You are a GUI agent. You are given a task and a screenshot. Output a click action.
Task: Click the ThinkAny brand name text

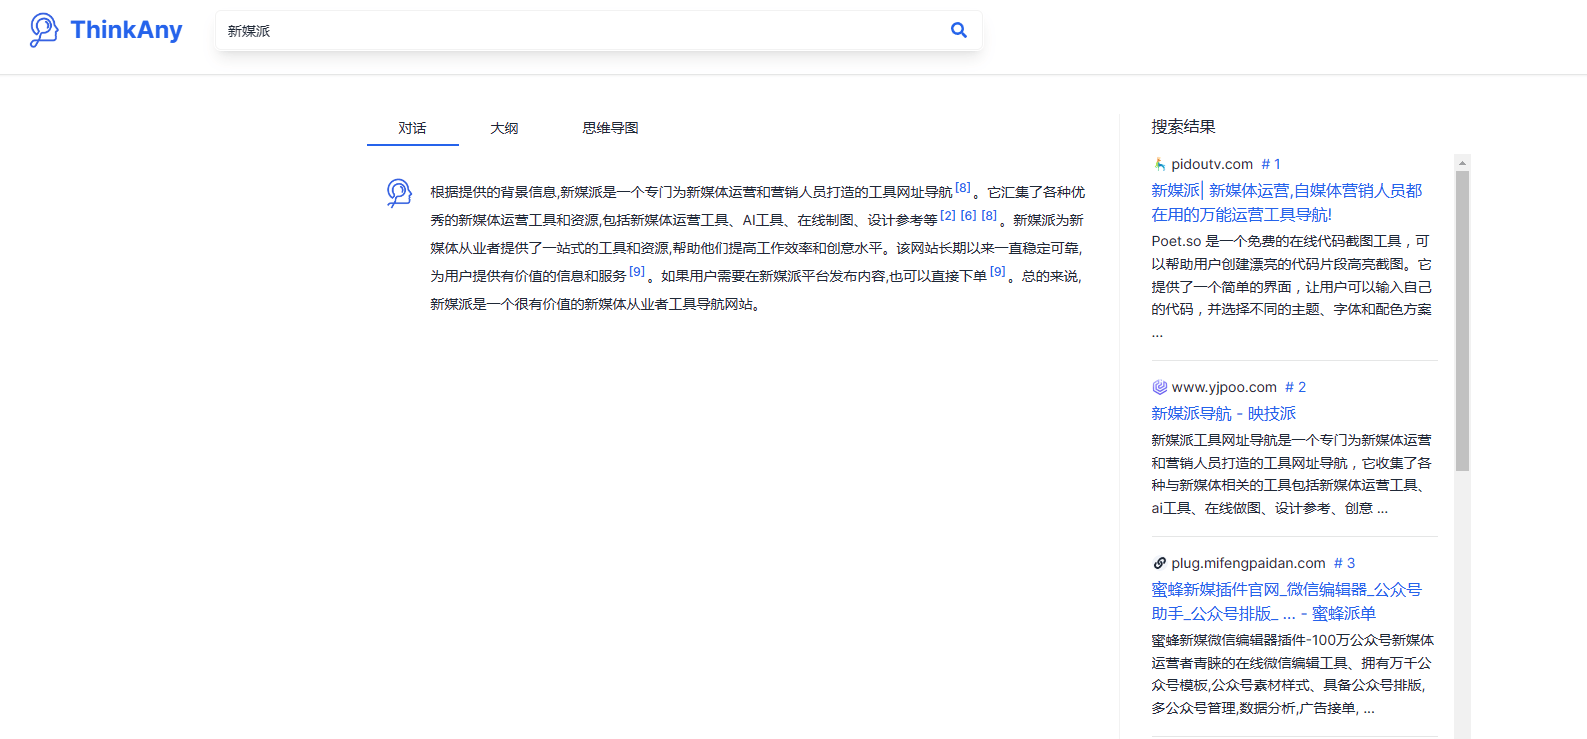126,30
